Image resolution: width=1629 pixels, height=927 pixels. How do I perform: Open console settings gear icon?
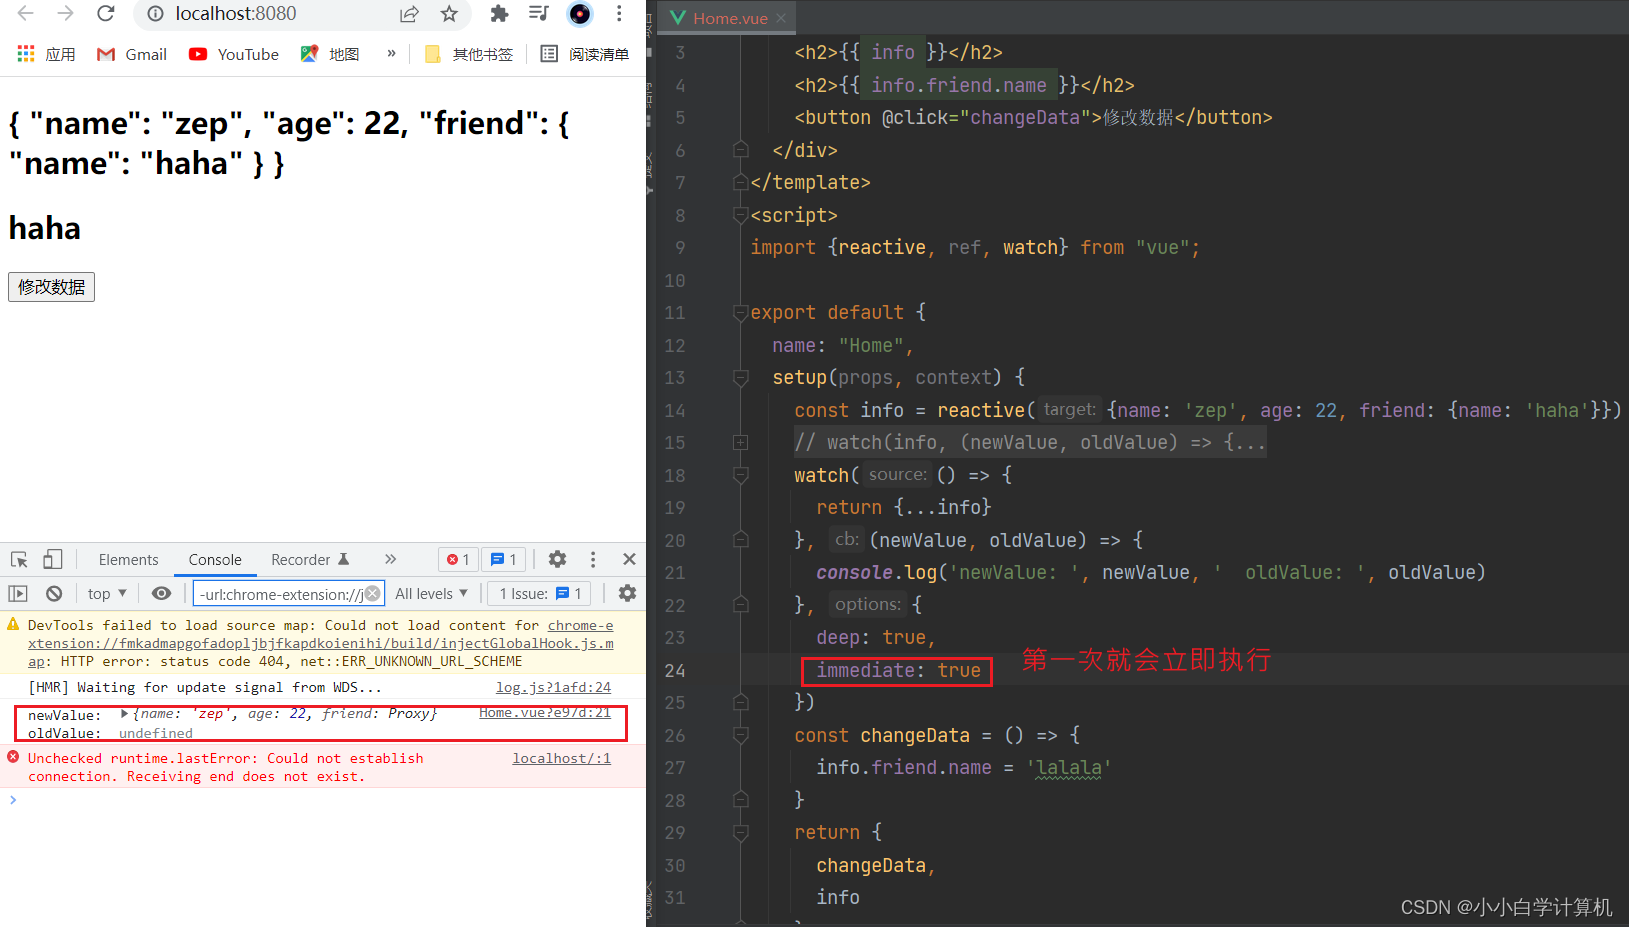tap(627, 593)
